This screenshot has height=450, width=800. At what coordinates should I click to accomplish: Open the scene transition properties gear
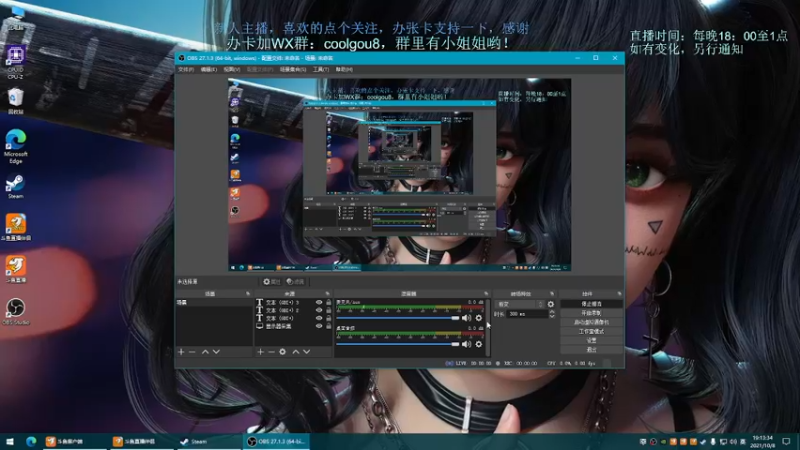tap(551, 304)
